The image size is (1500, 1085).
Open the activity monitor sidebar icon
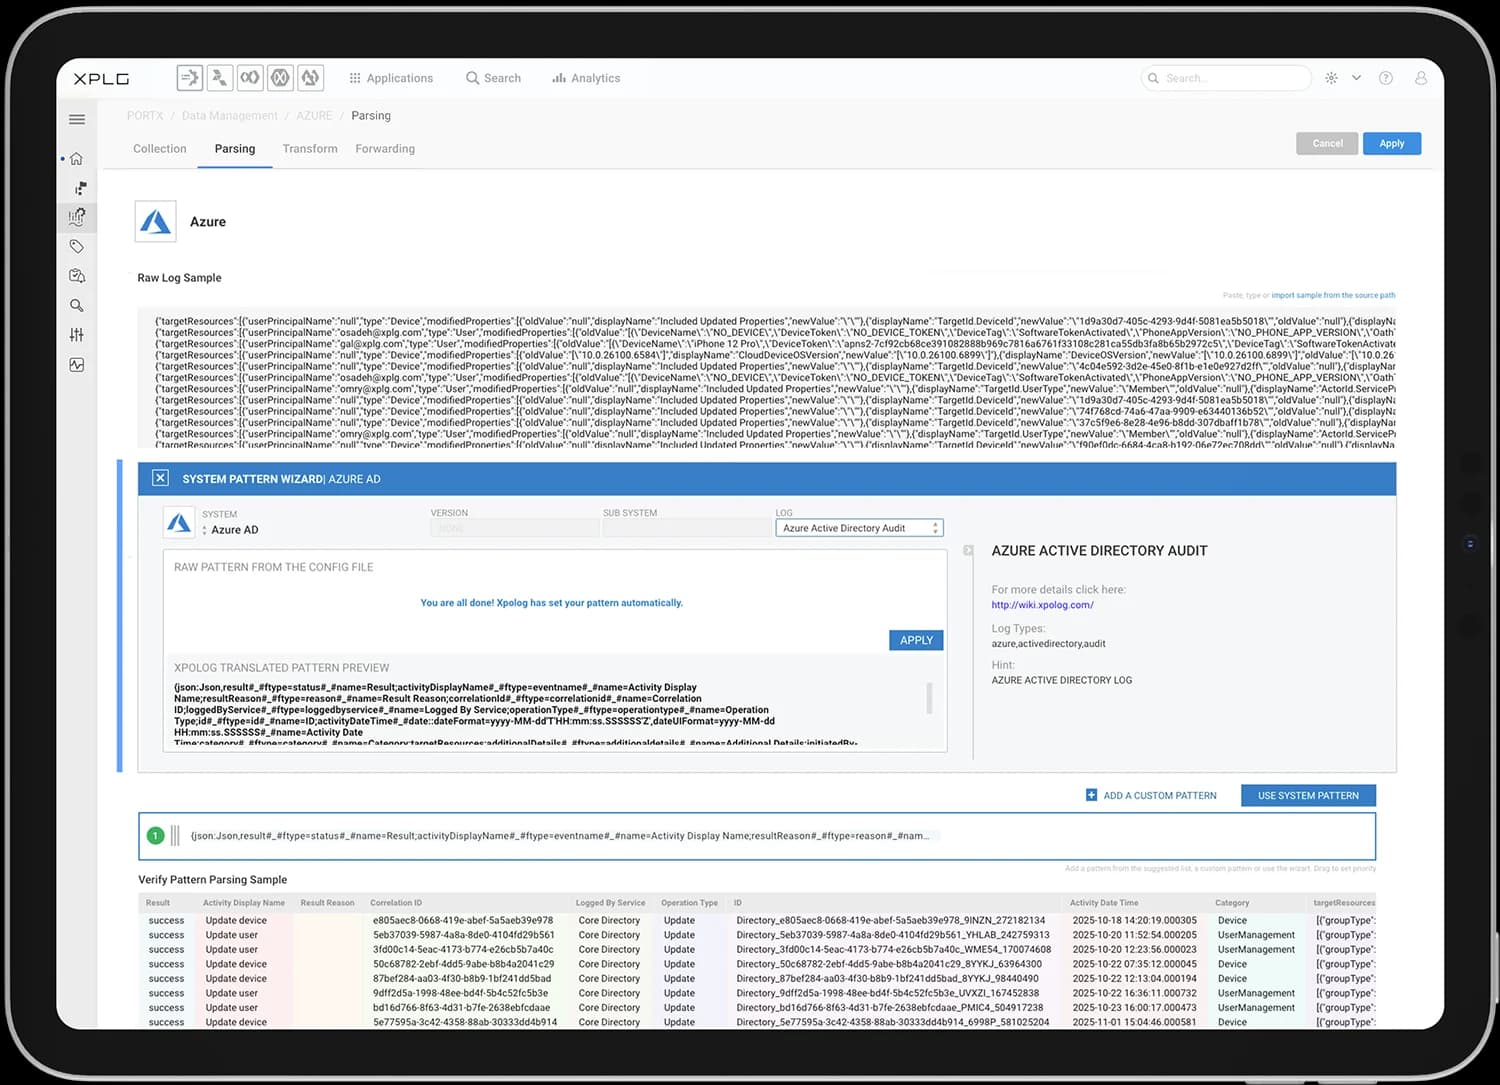(x=76, y=365)
